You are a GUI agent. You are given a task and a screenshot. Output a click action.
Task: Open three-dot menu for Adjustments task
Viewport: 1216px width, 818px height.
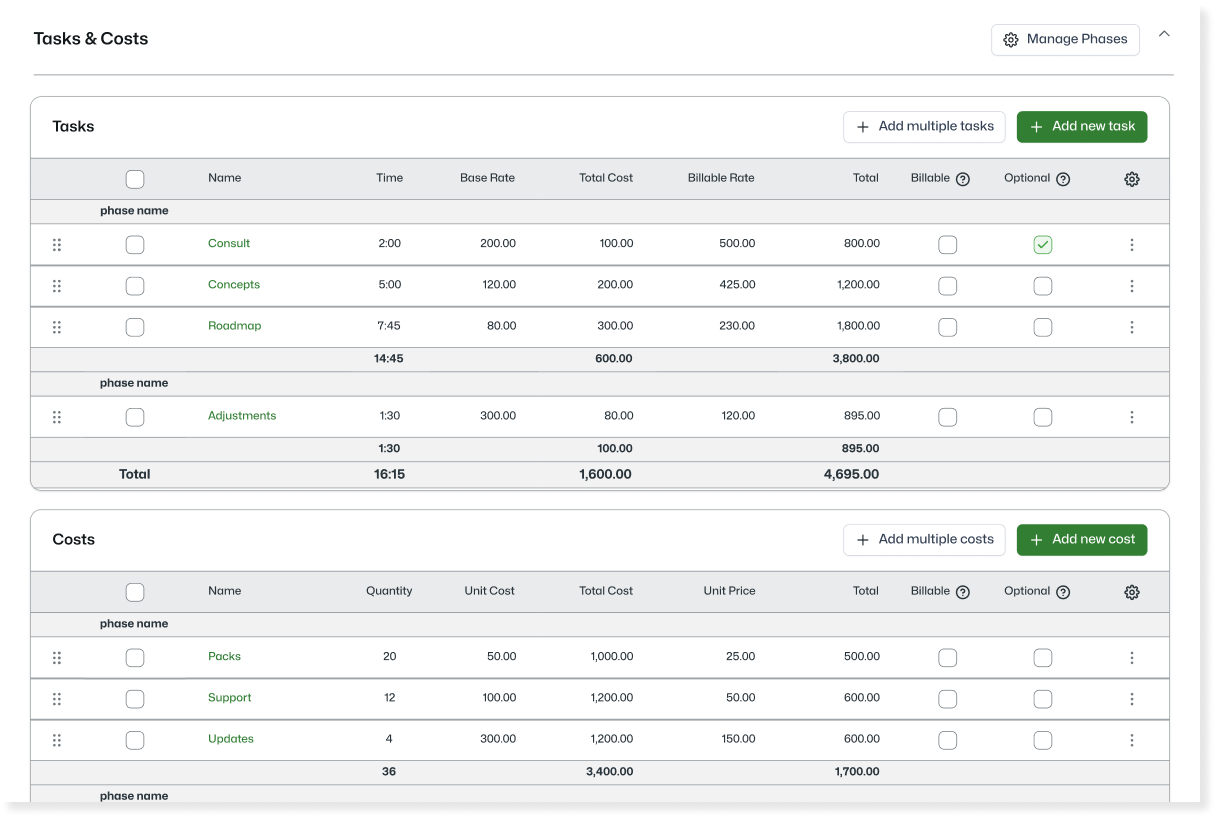[x=1131, y=417]
